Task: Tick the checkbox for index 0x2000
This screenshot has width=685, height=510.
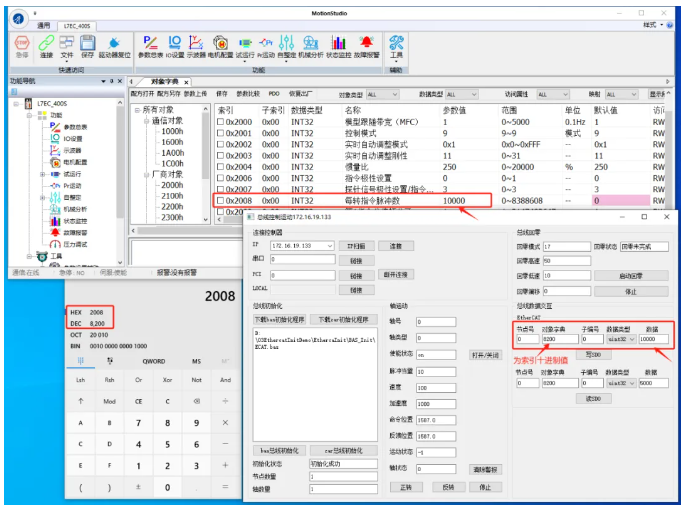Action: pyautogui.click(x=220, y=122)
